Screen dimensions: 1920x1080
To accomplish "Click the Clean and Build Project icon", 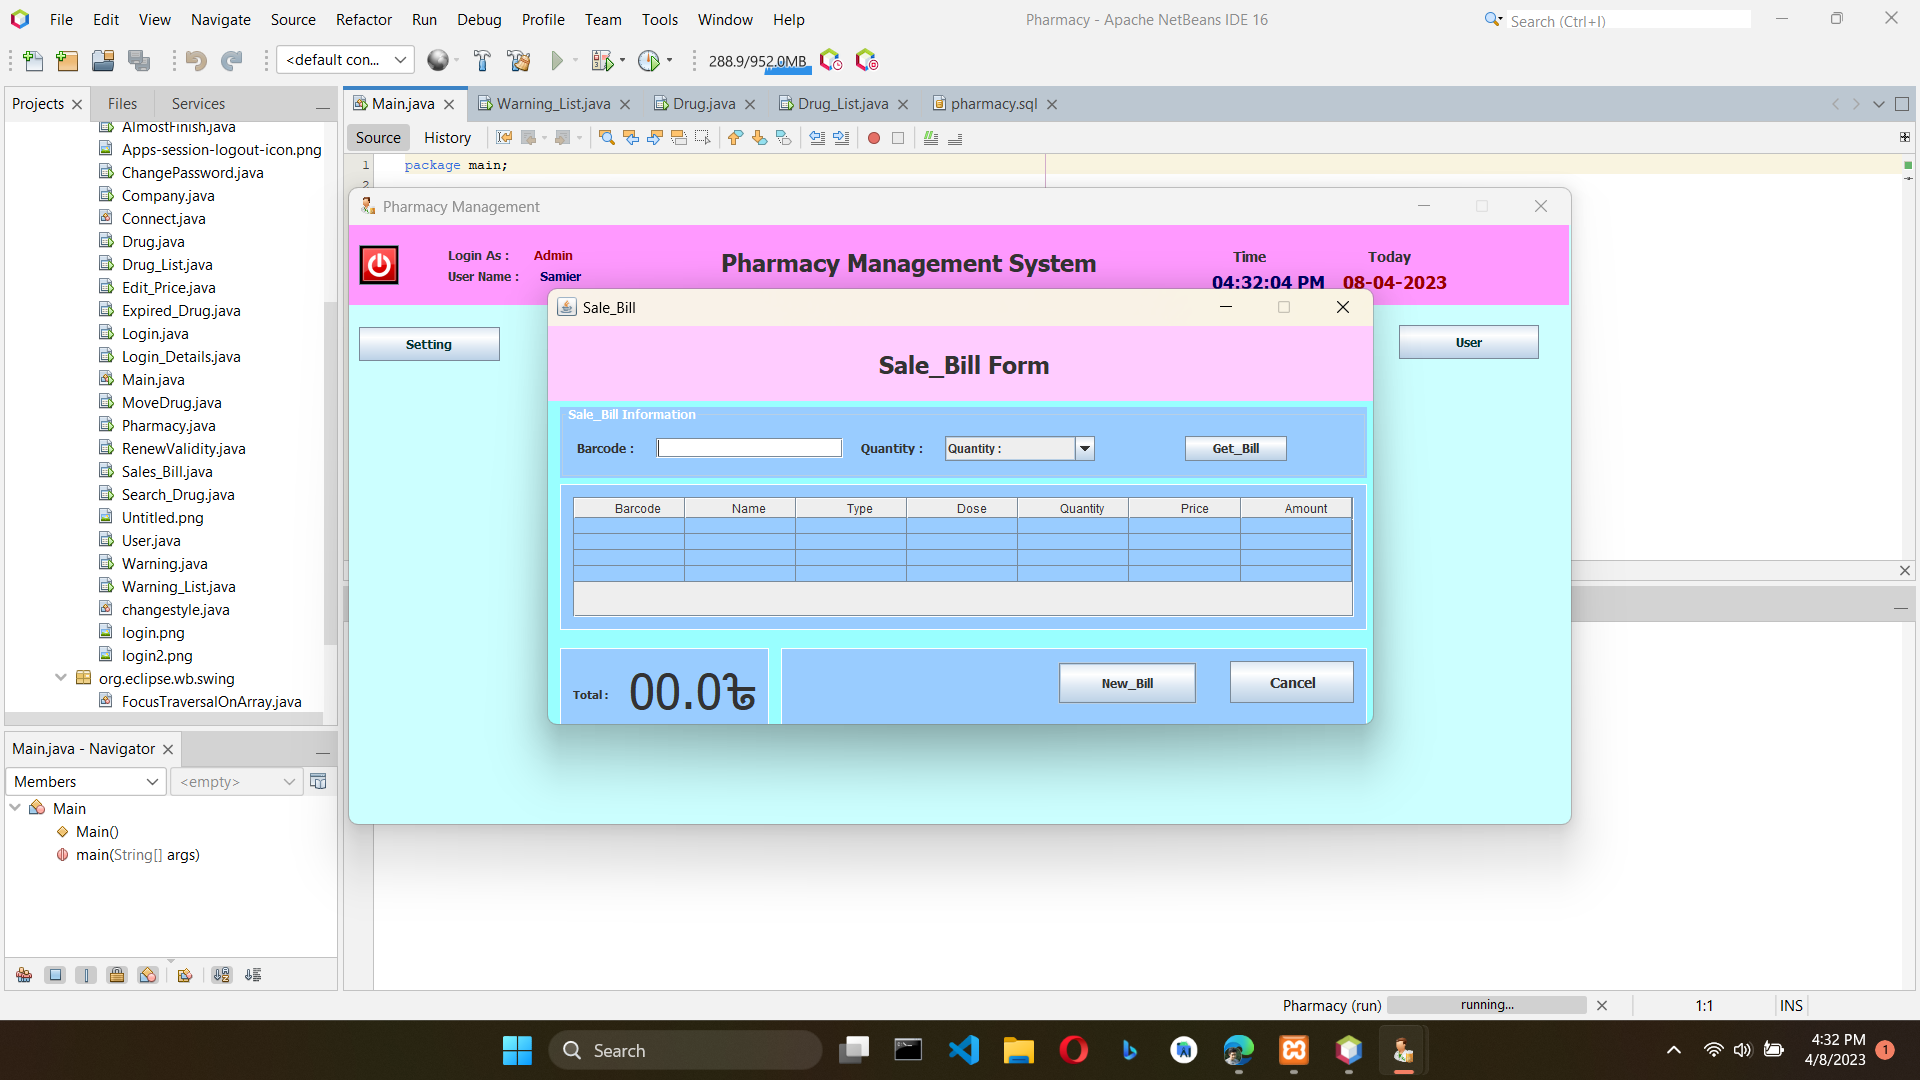I will click(519, 60).
